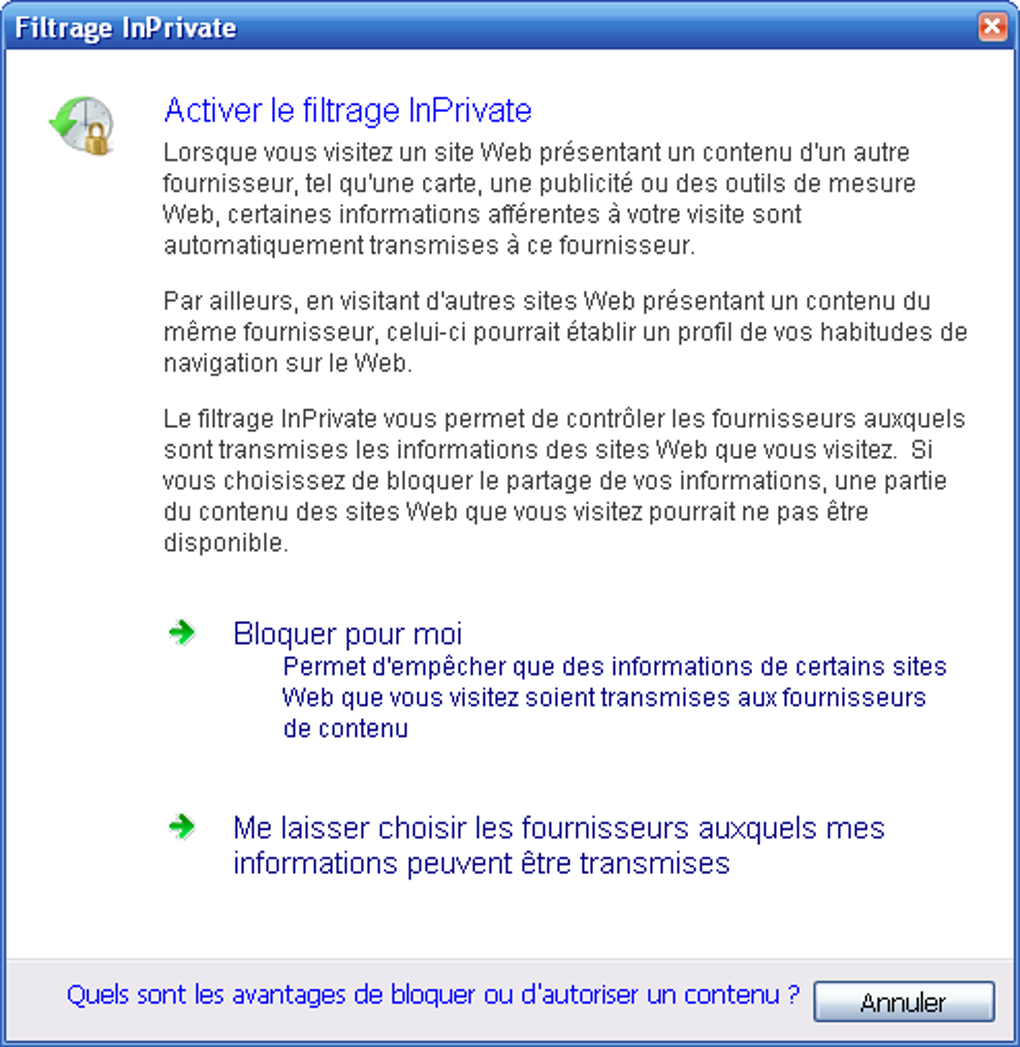Screen dimensions: 1020x1047
Task: Click the green arrow beside Bloquer pour moi
Action: 182,632
